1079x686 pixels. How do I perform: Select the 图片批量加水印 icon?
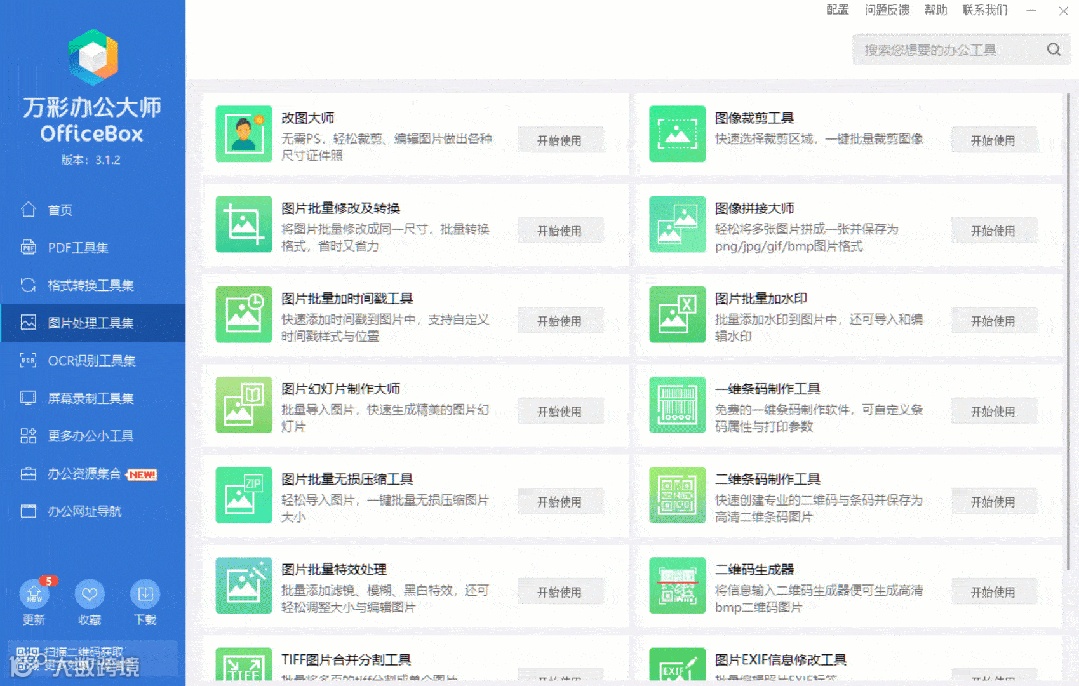[677, 314]
